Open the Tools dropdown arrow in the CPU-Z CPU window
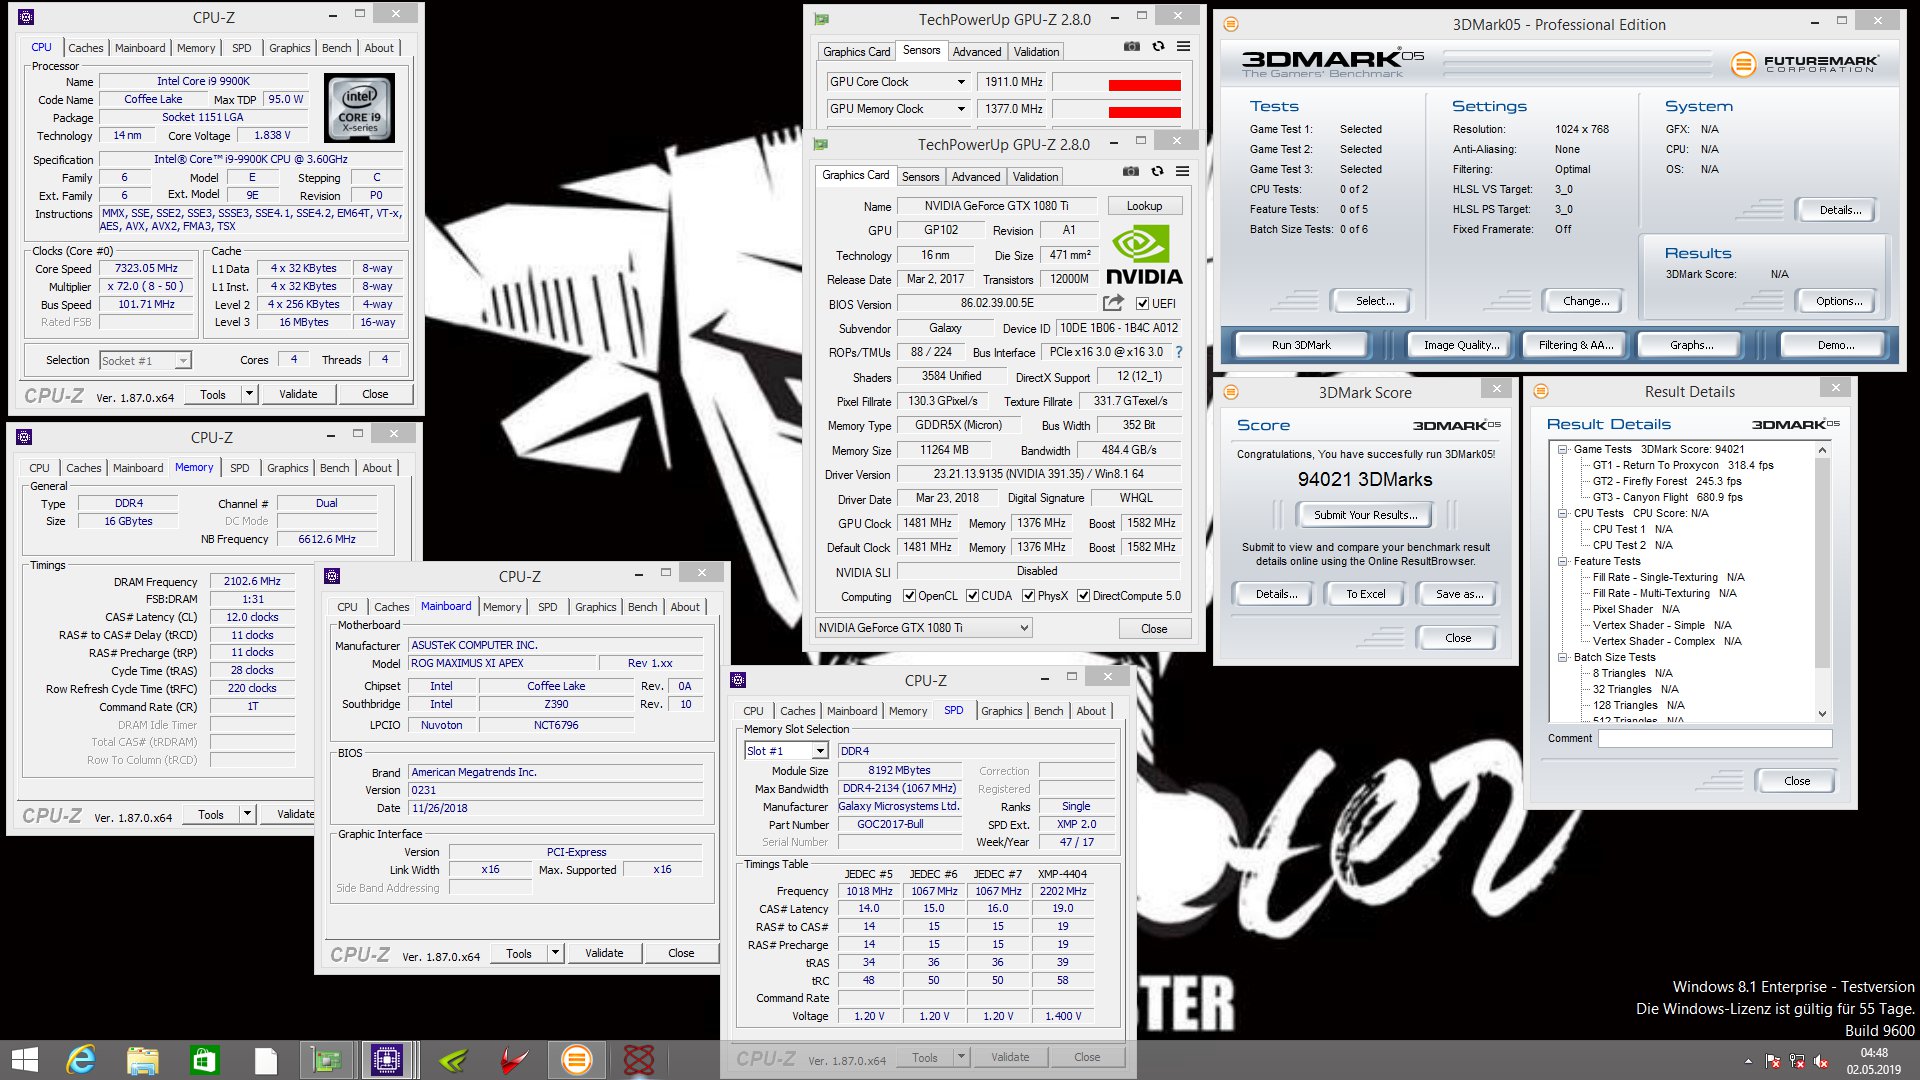This screenshot has width=1920, height=1080. (x=249, y=394)
